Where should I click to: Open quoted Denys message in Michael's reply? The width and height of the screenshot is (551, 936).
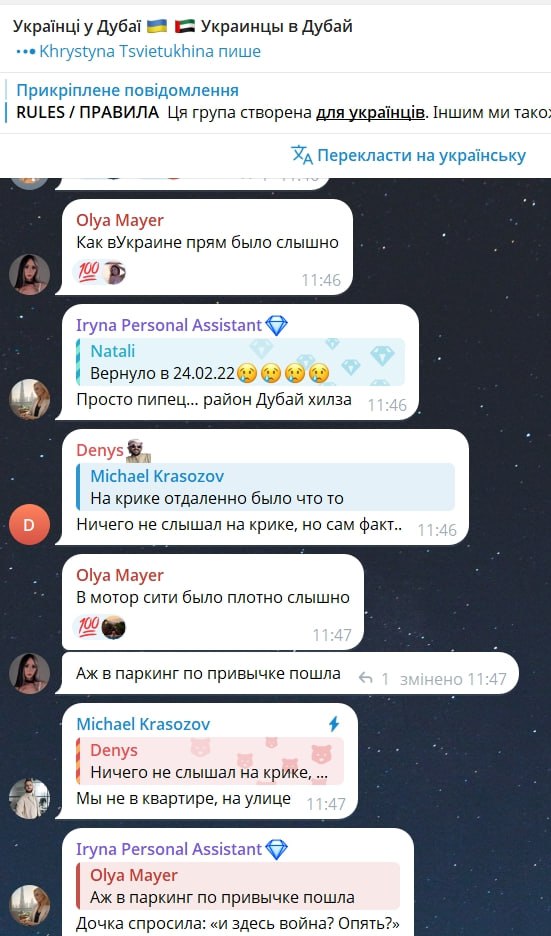(210, 761)
